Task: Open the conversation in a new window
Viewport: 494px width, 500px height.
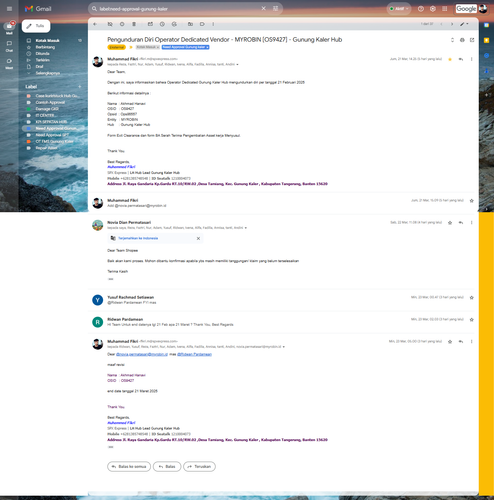Action: click(x=472, y=40)
